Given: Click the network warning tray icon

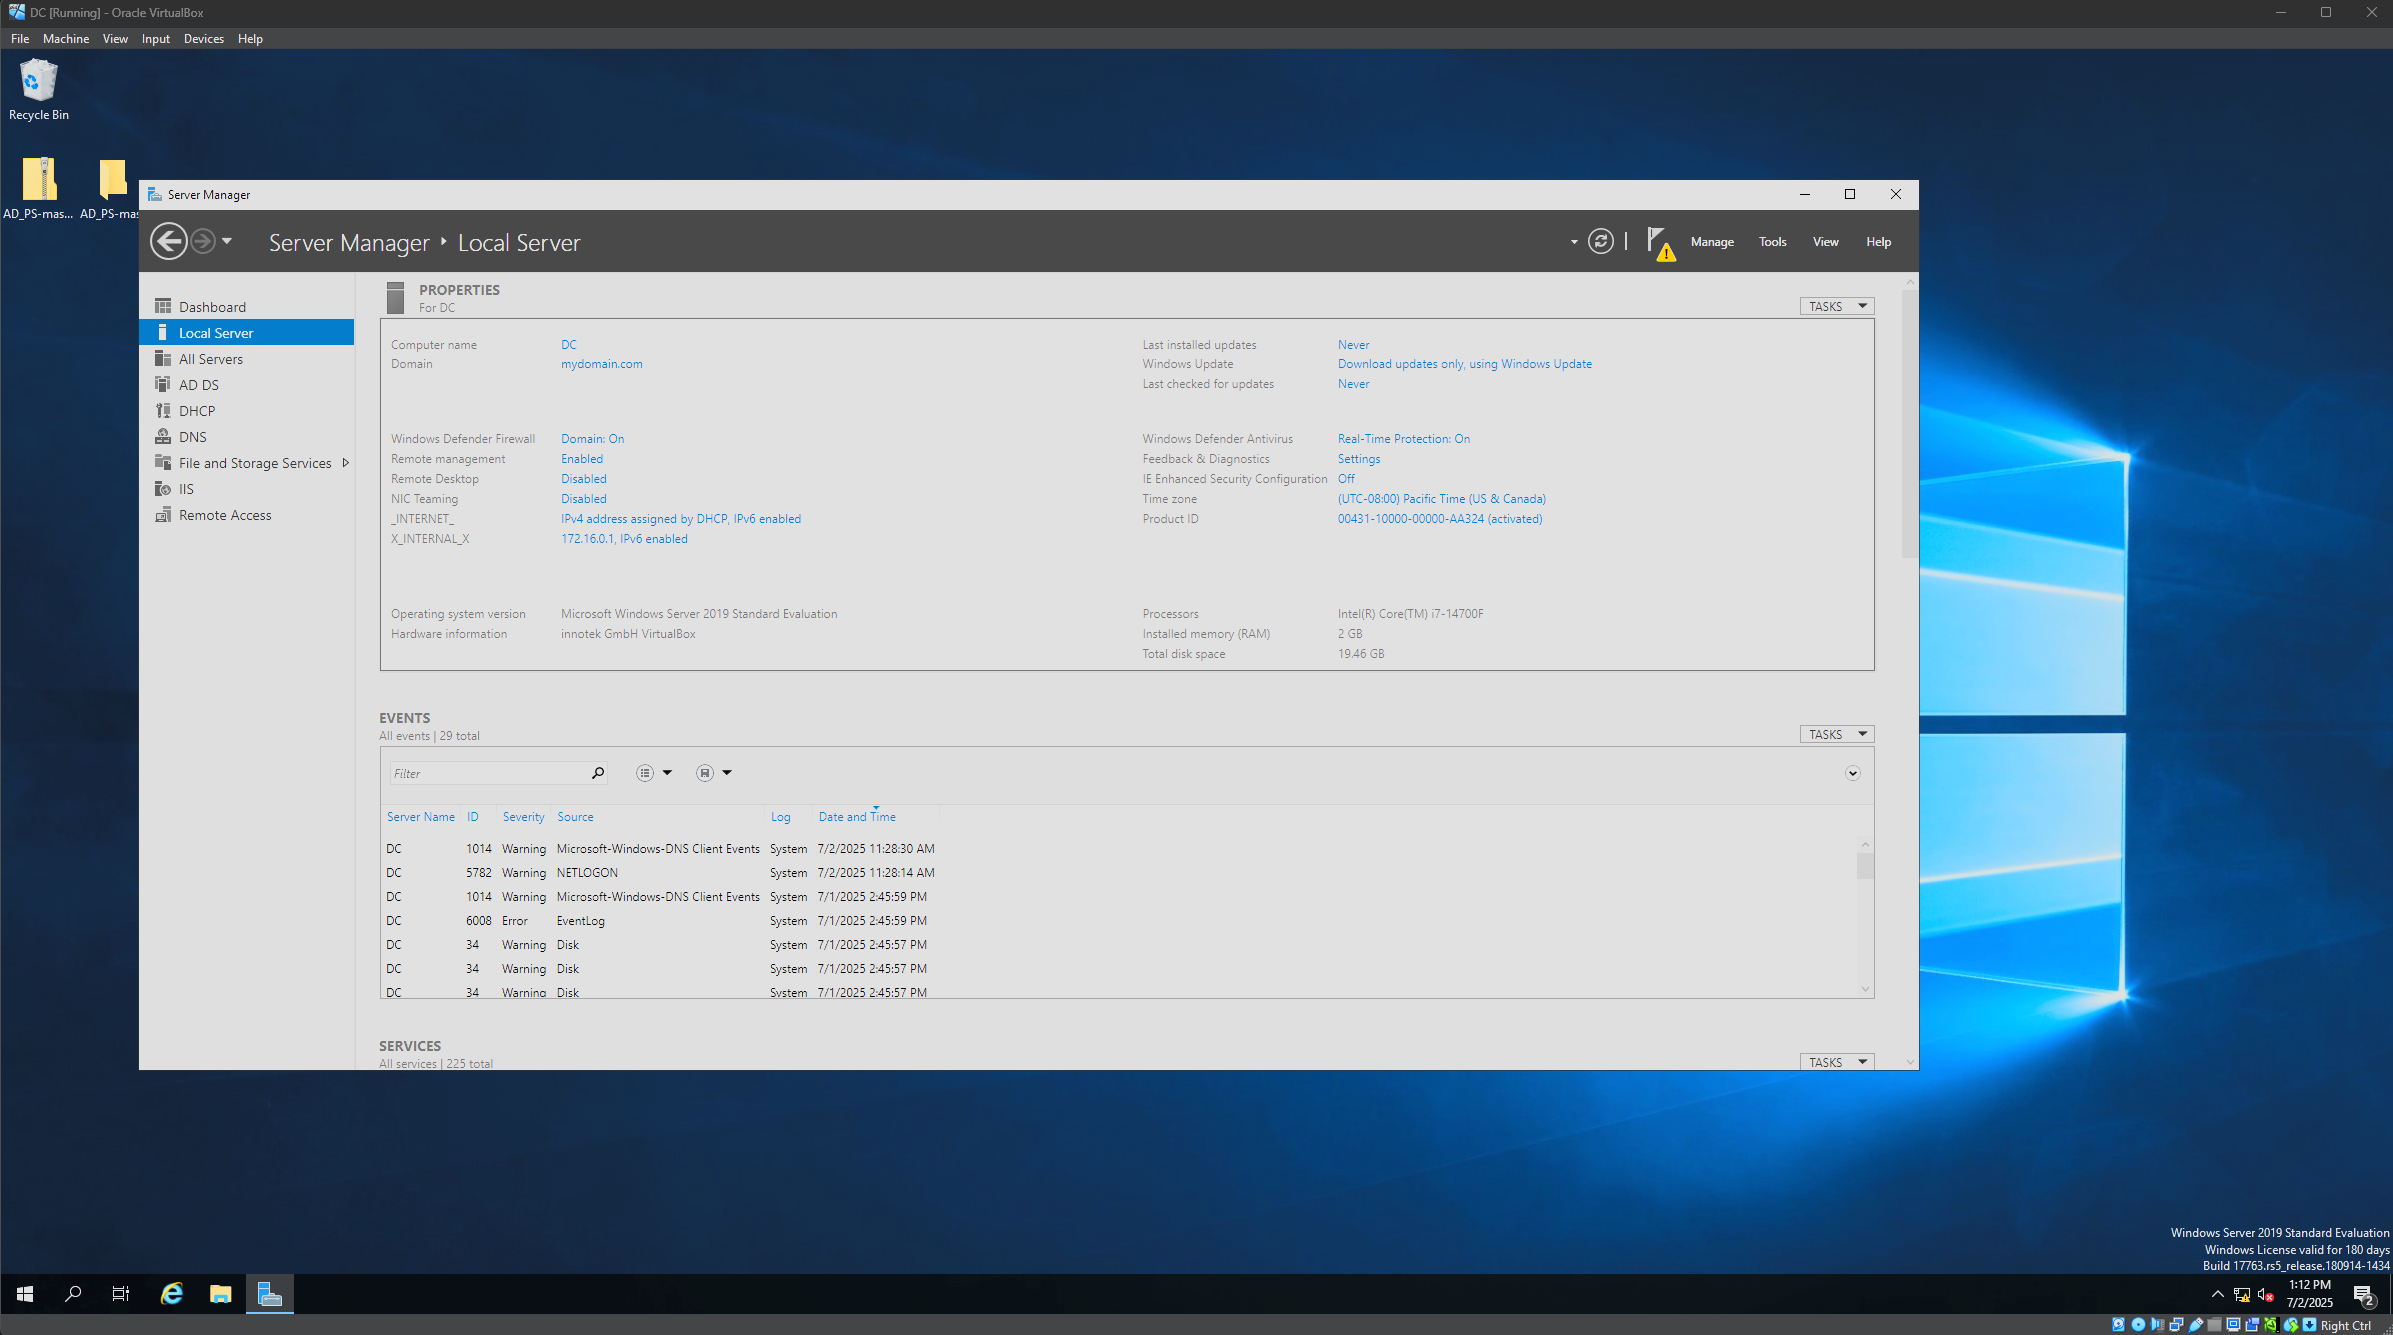Looking at the screenshot, I should click(2242, 1295).
